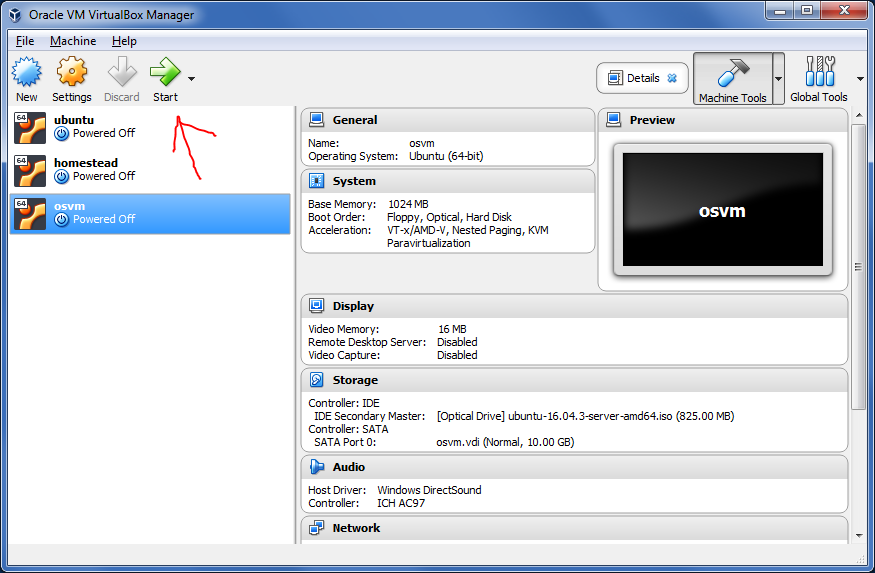Image resolution: width=875 pixels, height=573 pixels.
Task: Click Windows DirectSound host driver text
Action: tap(429, 490)
